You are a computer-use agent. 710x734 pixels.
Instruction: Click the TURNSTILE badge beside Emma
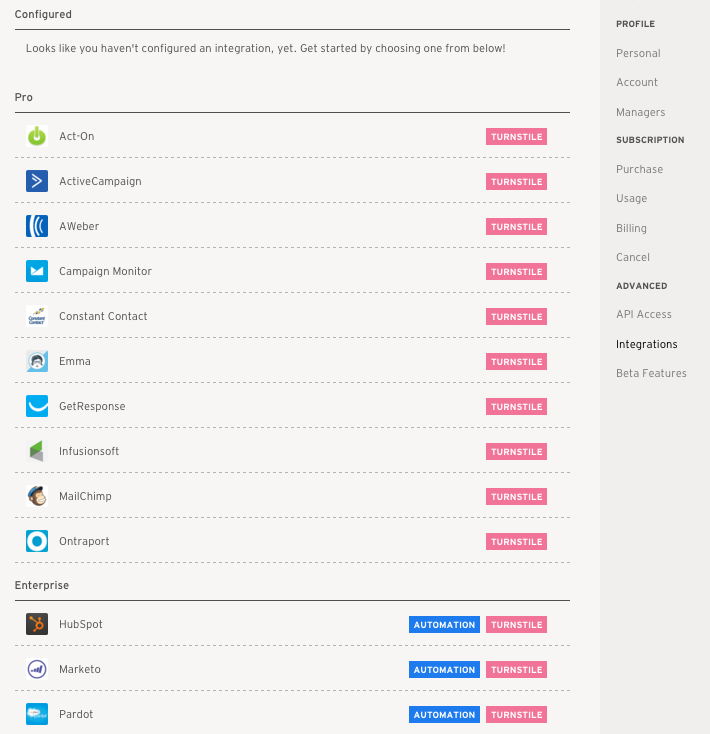coord(516,361)
